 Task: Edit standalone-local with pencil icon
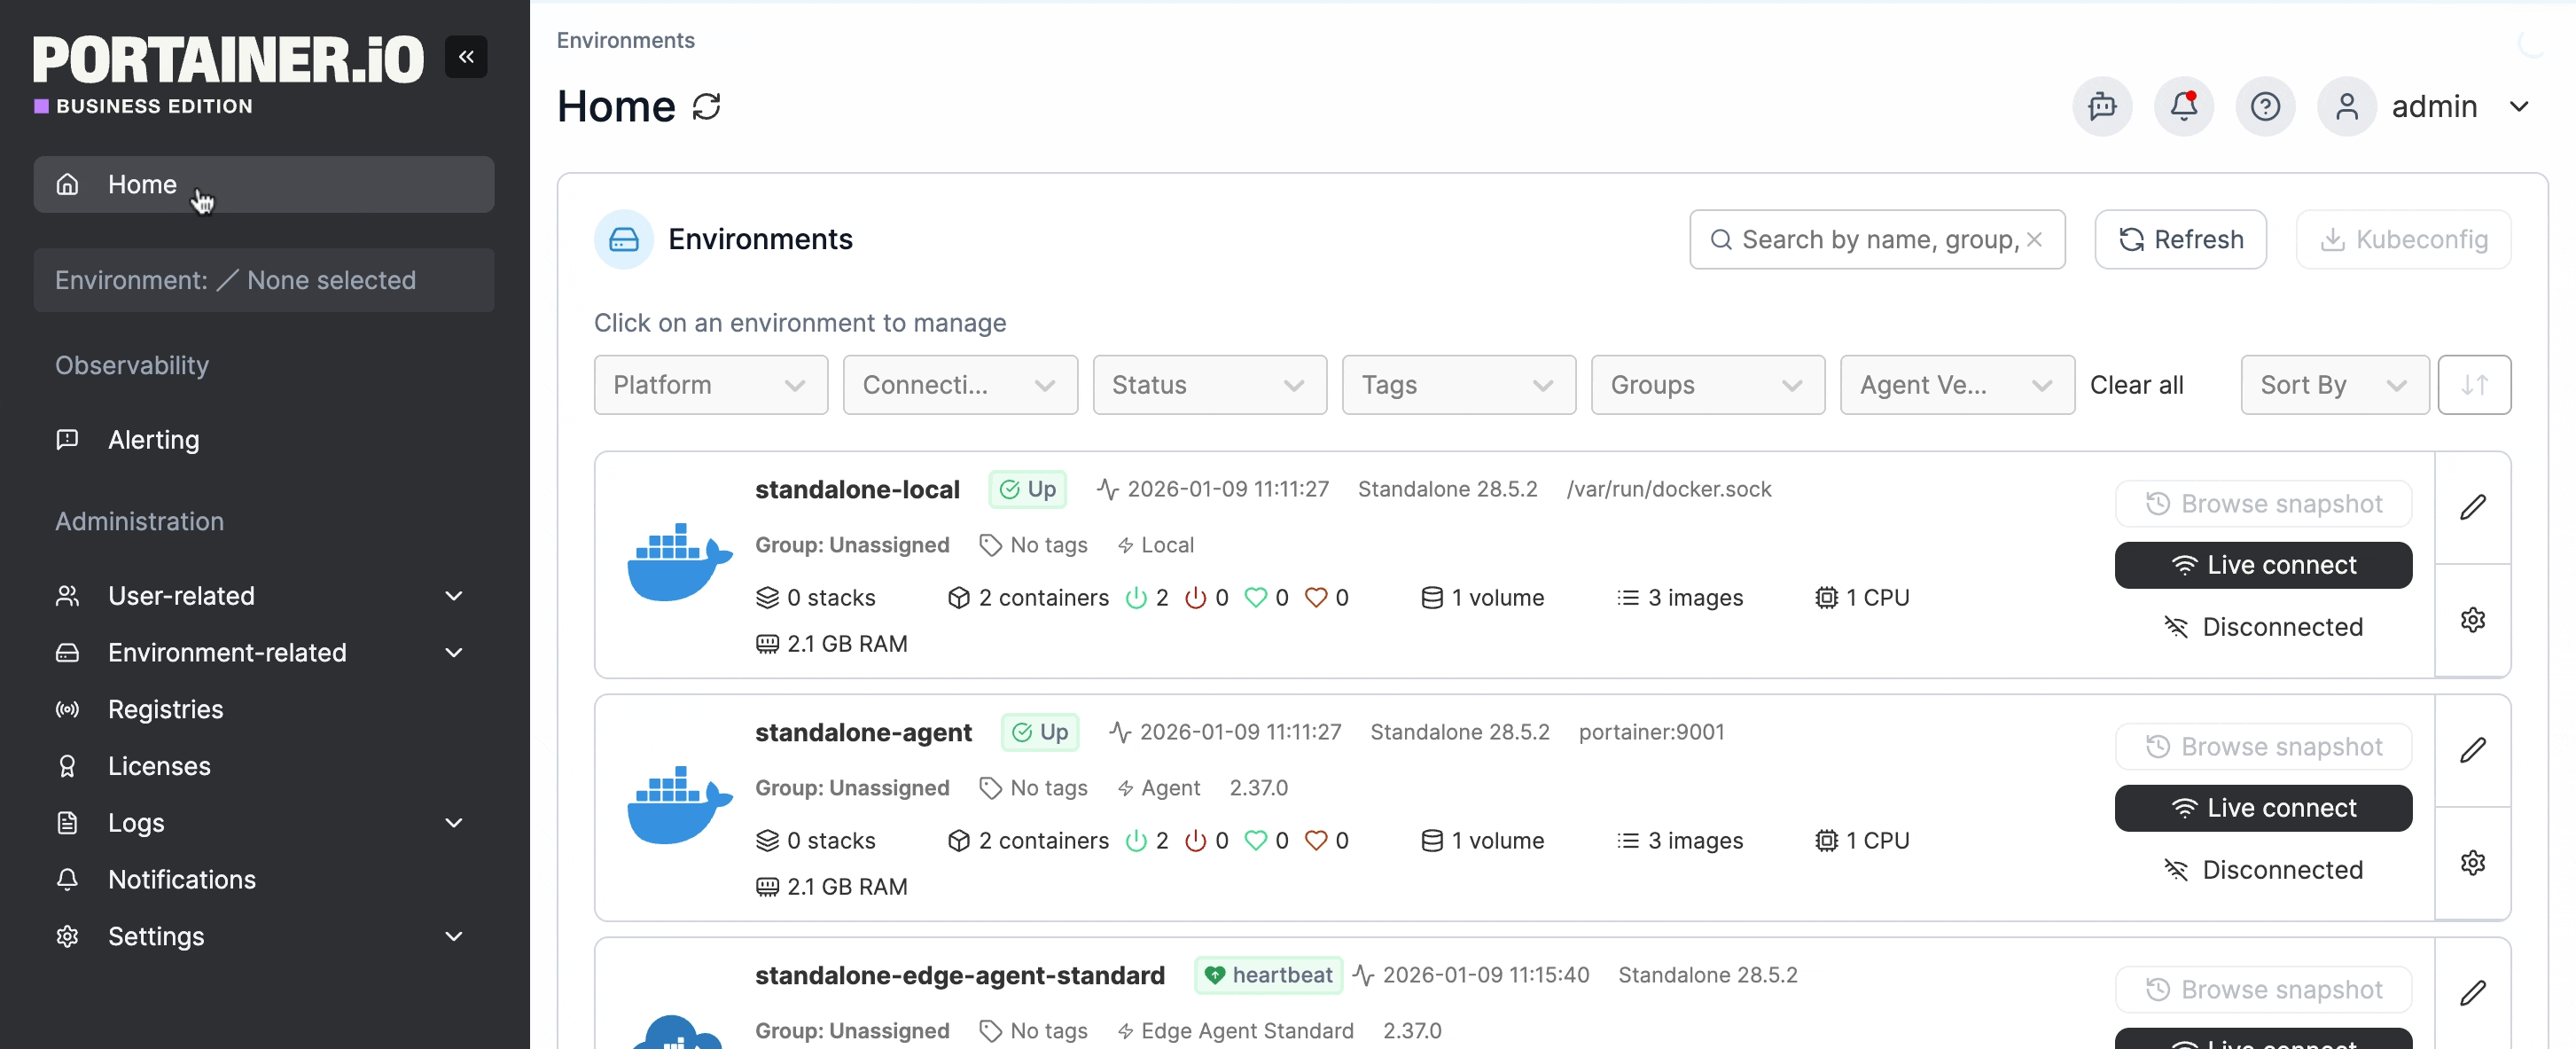pyautogui.click(x=2472, y=507)
